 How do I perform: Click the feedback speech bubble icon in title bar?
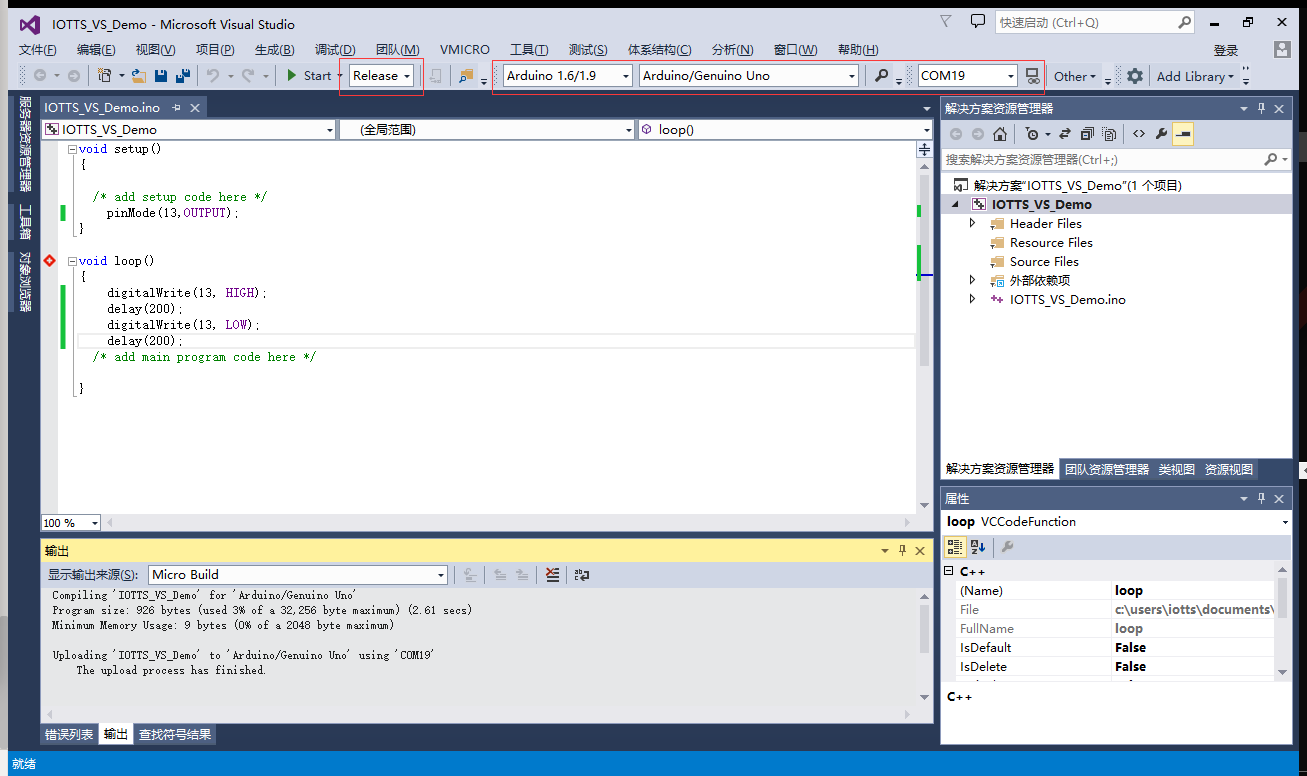point(978,22)
